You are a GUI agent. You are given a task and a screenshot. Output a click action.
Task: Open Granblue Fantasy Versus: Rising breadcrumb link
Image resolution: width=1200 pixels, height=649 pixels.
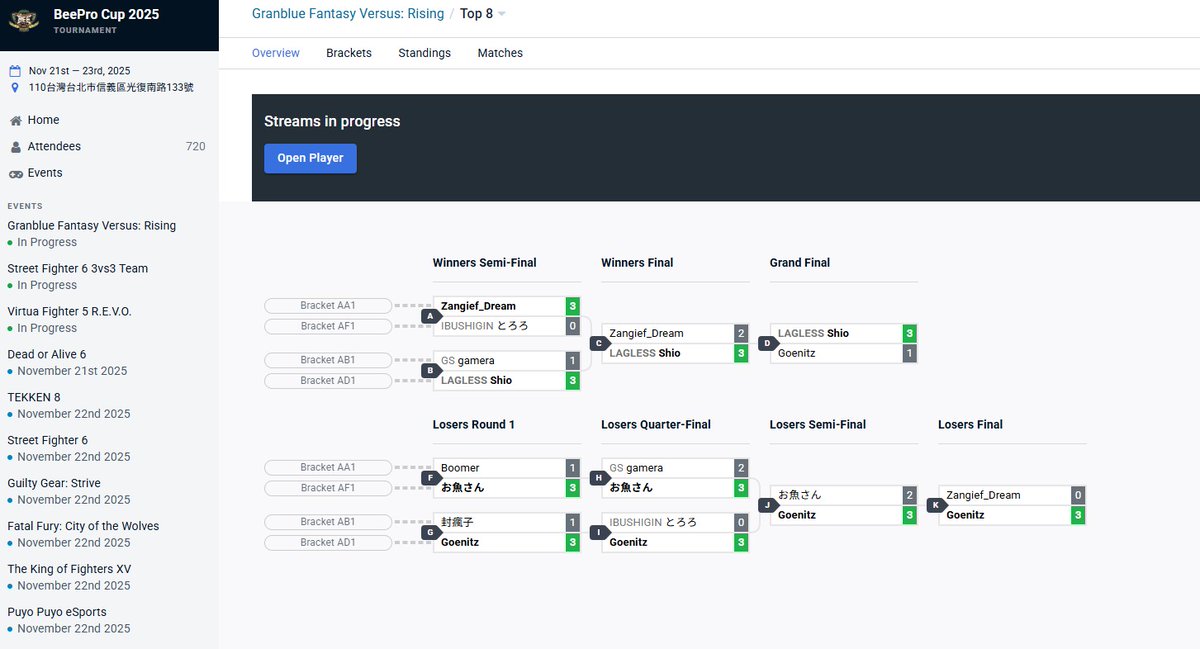(348, 14)
